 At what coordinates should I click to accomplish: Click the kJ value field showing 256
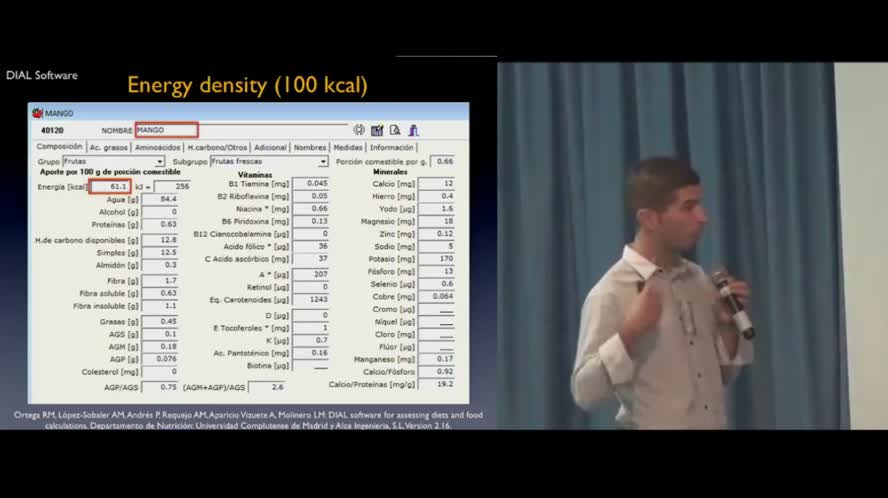point(172,186)
